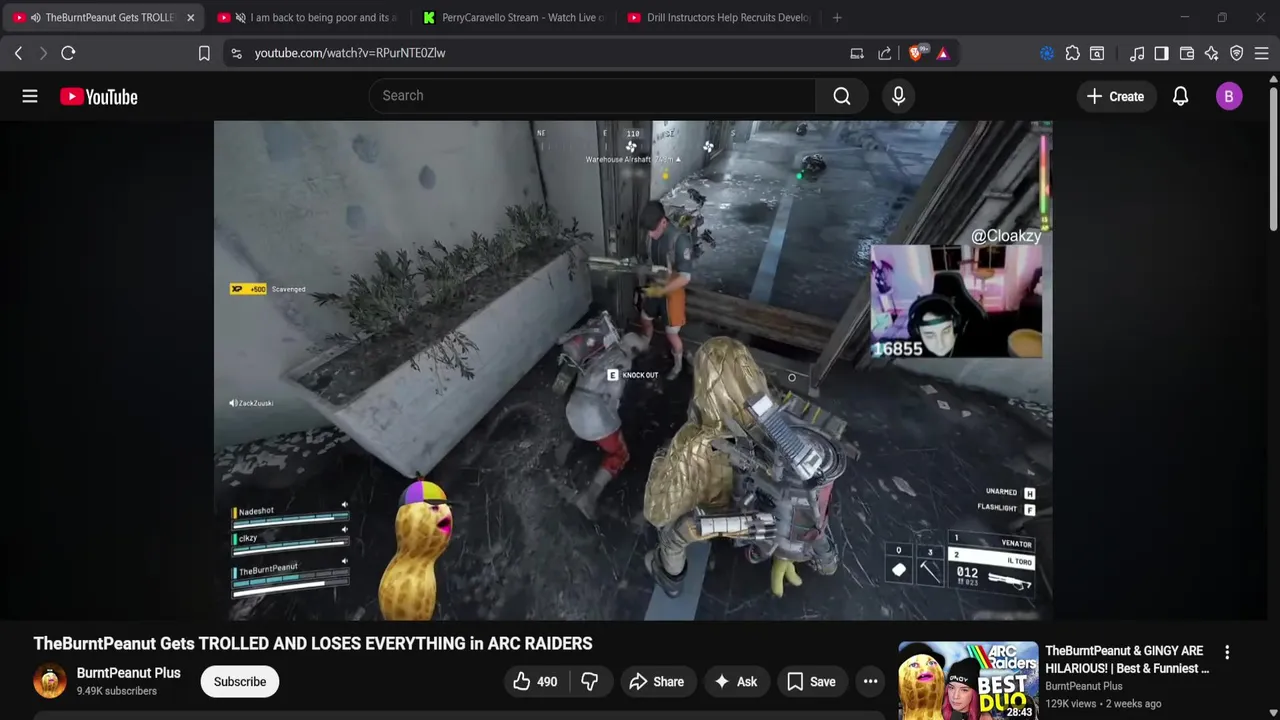Viewport: 1280px width, 720px height.
Task: Click the recommended video's BurntPeanut Plus channel name
Action: 1084,686
